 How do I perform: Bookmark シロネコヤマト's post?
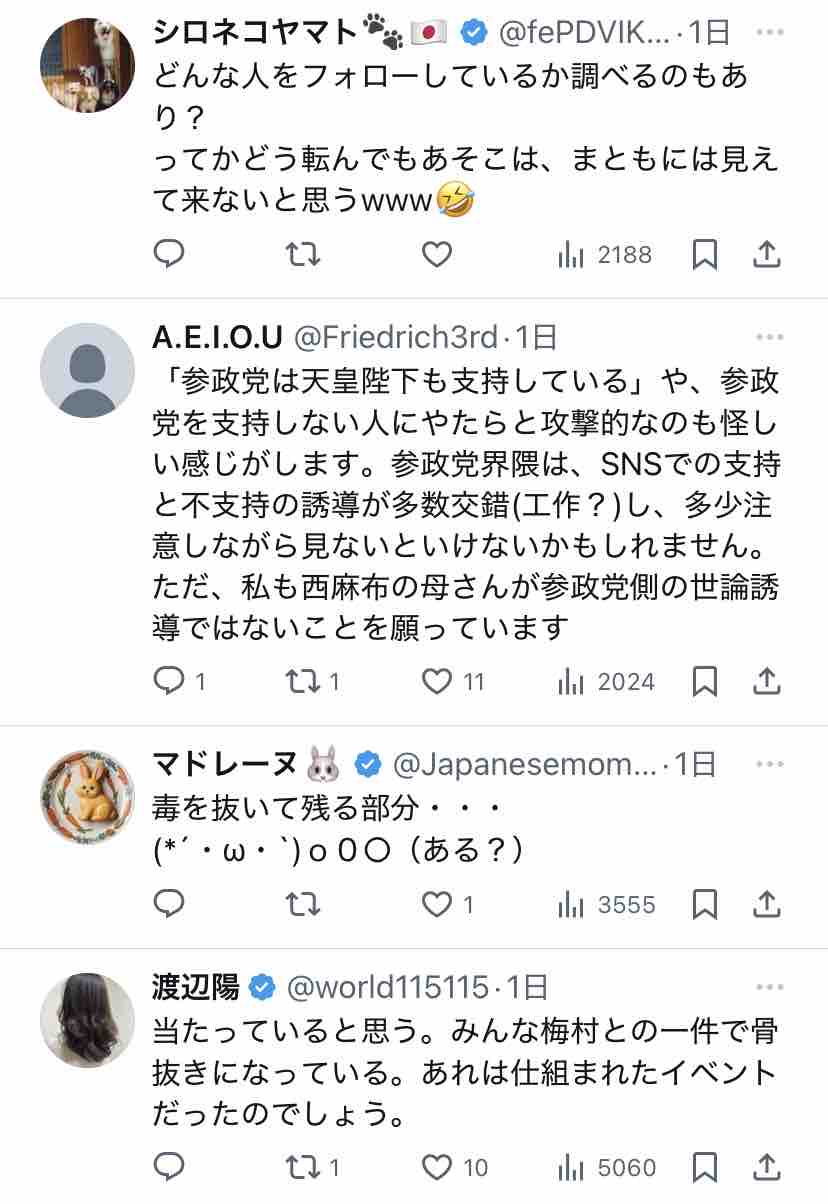705,255
